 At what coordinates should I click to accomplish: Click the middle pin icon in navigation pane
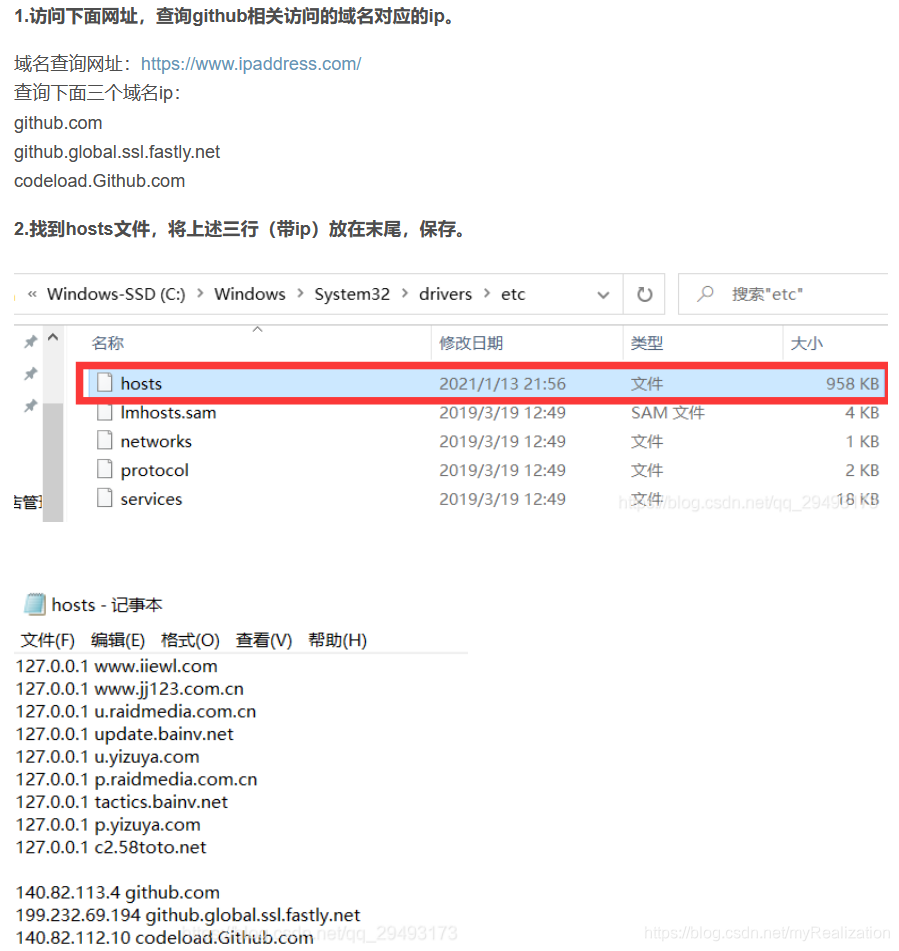(30, 374)
